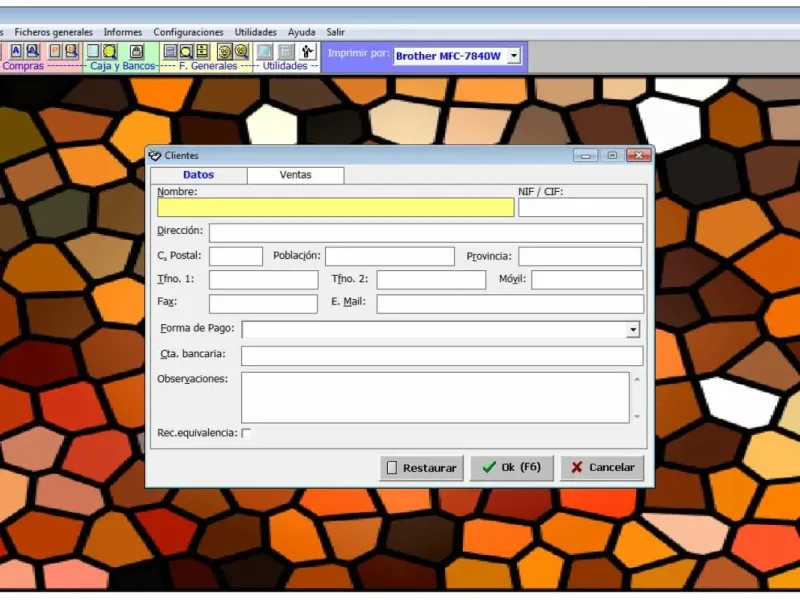Open the printer selection dropdown arrow
This screenshot has width=800, height=600.
[514, 55]
